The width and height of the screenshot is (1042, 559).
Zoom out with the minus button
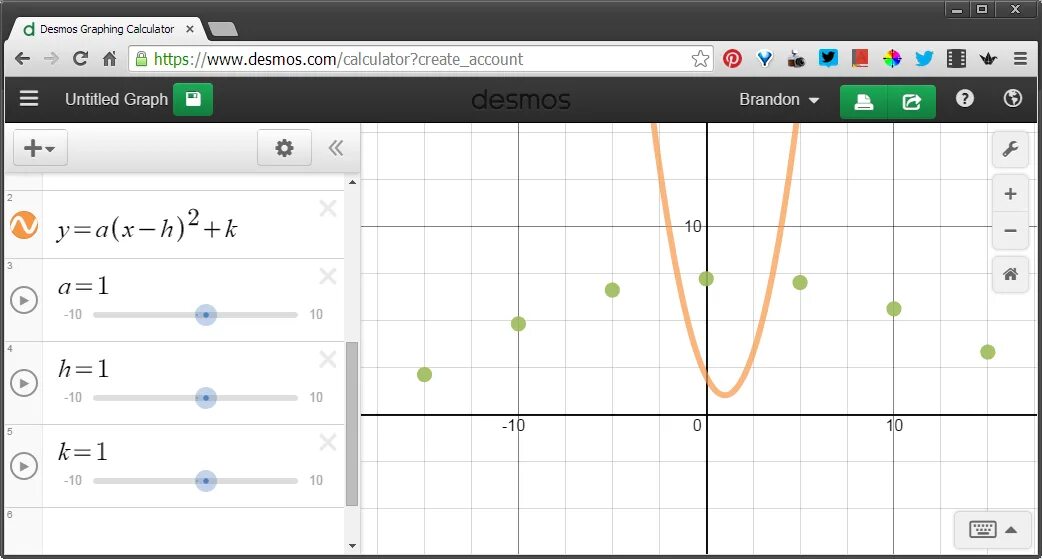click(1010, 231)
